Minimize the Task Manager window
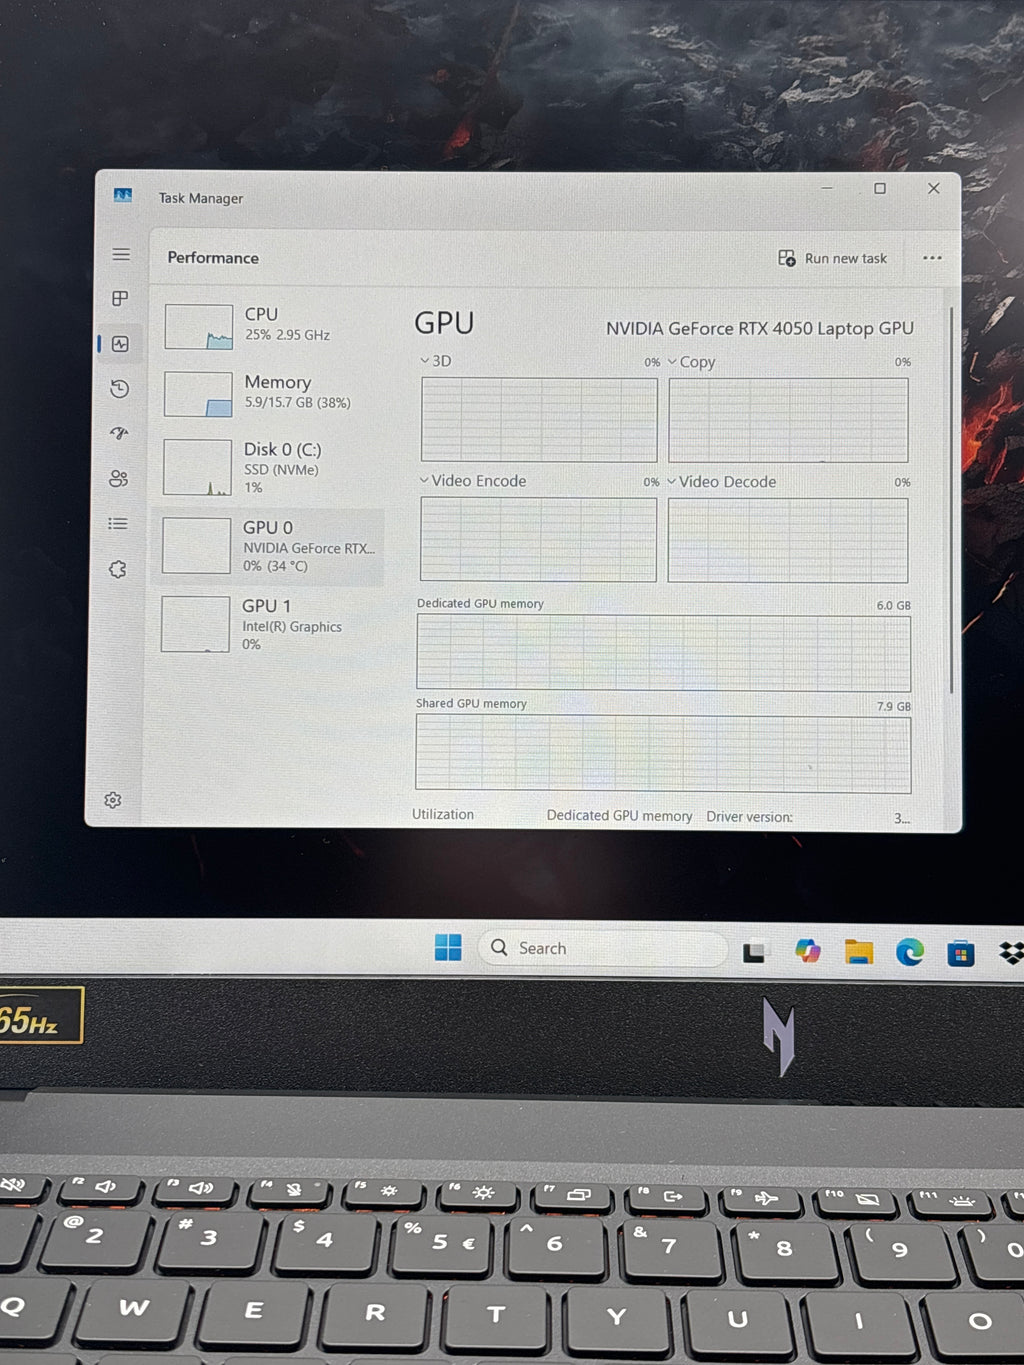Image resolution: width=1024 pixels, height=1365 pixels. coord(827,187)
